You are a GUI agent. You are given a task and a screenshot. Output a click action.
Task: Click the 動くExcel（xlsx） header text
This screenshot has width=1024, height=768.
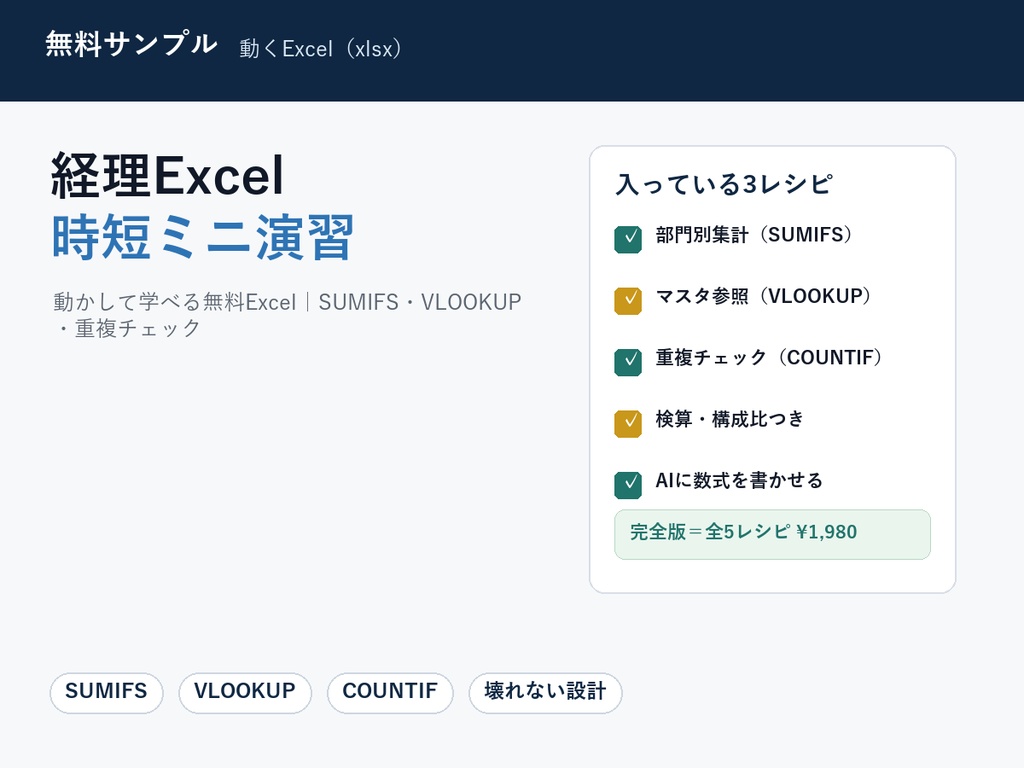[320, 48]
